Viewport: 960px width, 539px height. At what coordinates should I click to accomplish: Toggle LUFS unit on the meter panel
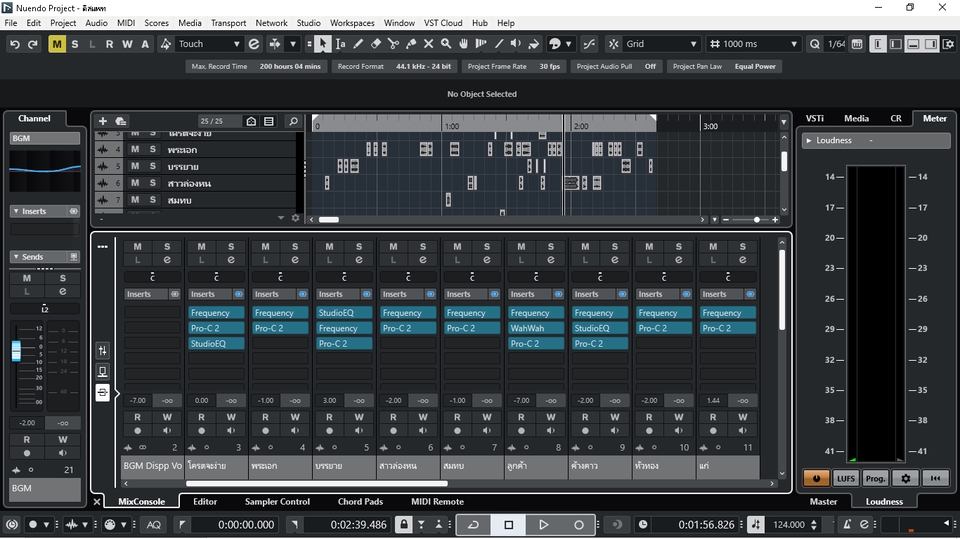(x=846, y=478)
